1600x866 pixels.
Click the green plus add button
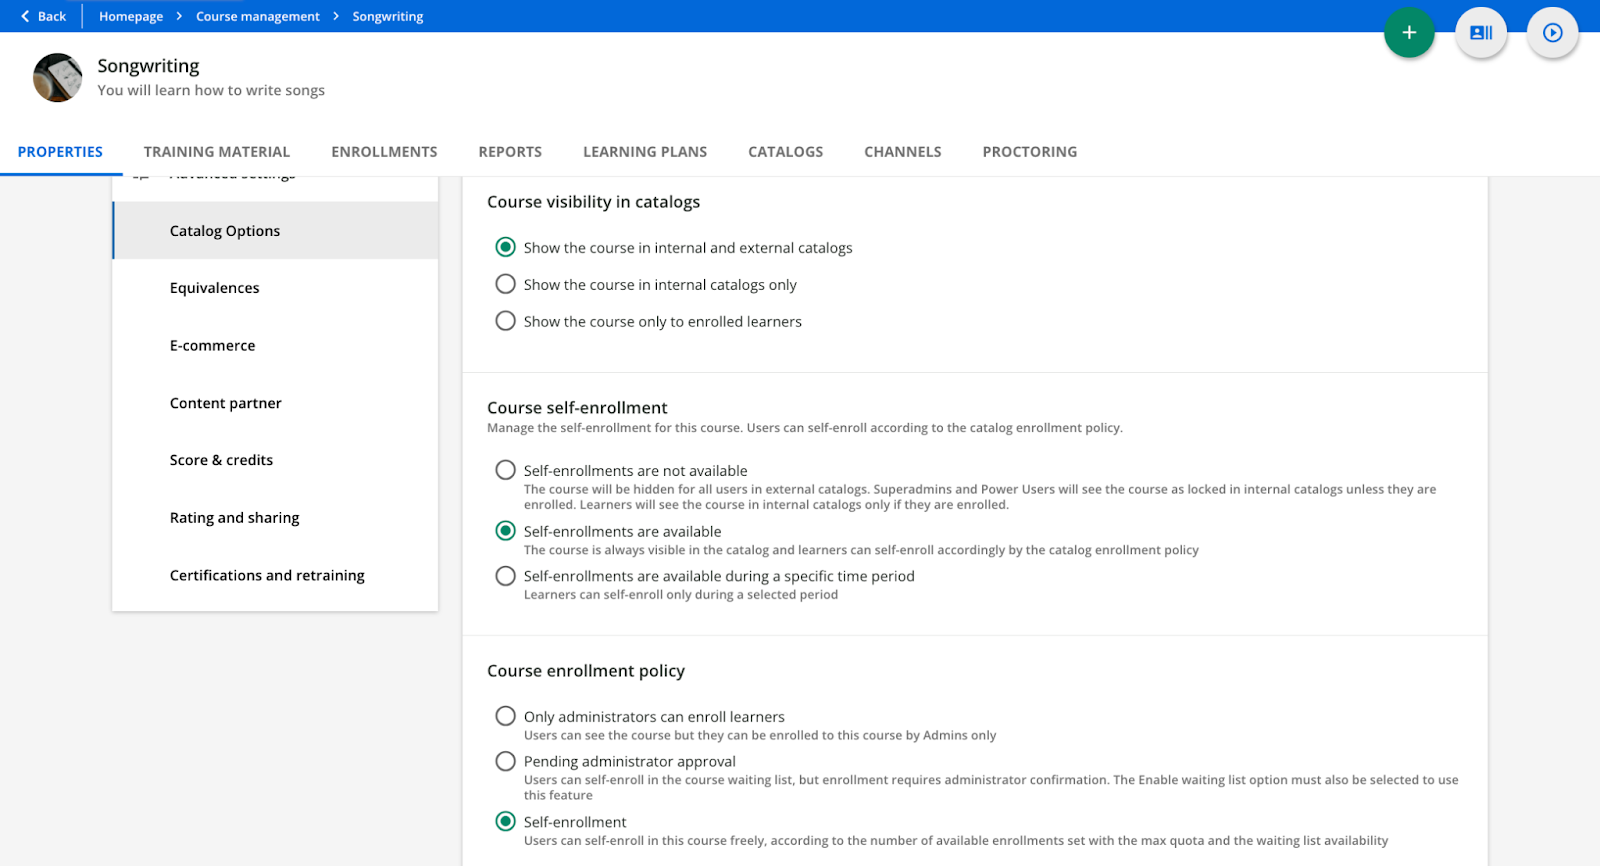coord(1408,33)
